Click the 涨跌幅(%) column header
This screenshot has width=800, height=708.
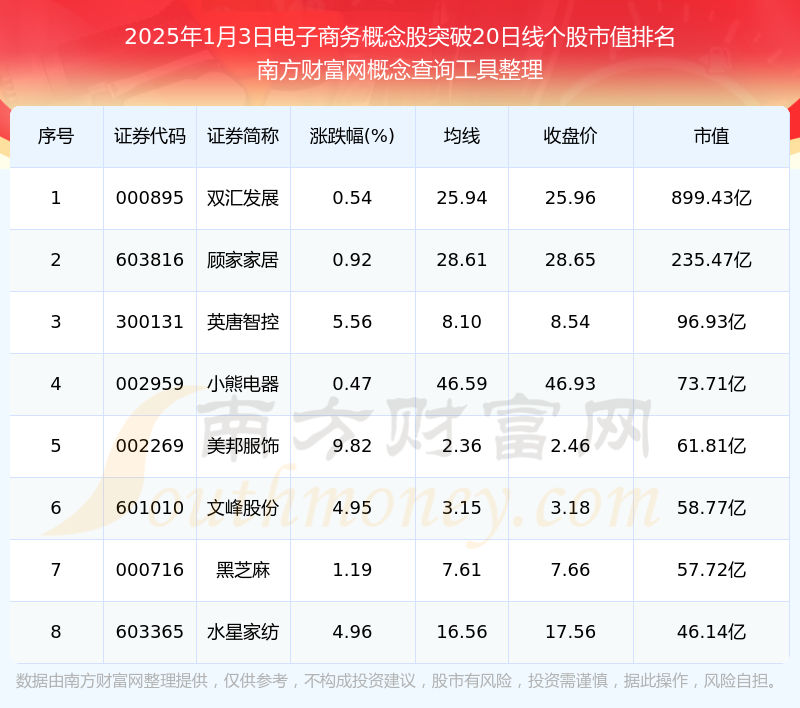coord(352,136)
